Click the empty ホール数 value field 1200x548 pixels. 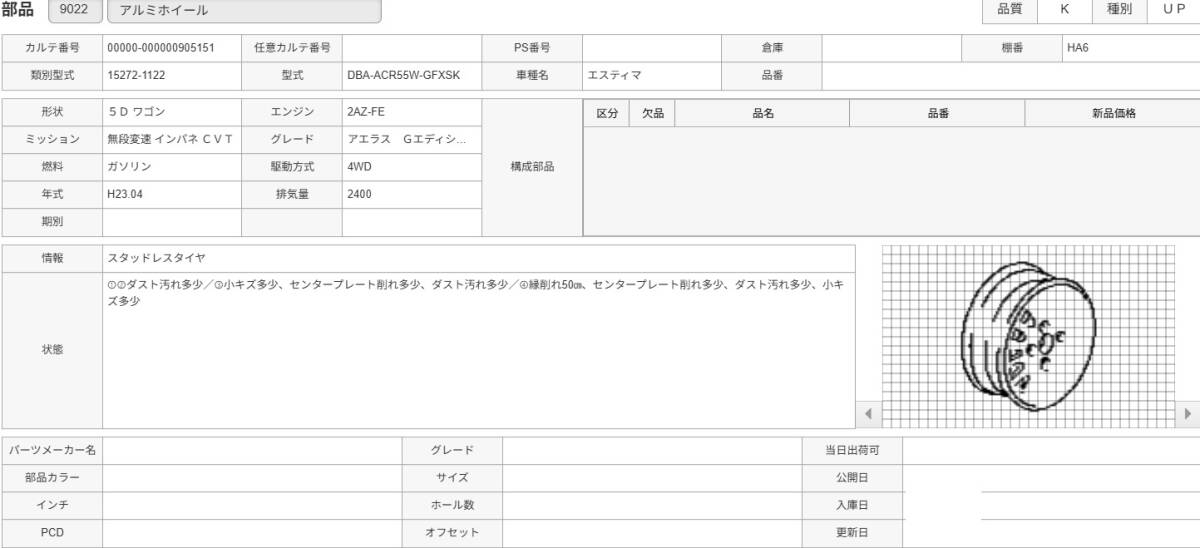point(652,505)
